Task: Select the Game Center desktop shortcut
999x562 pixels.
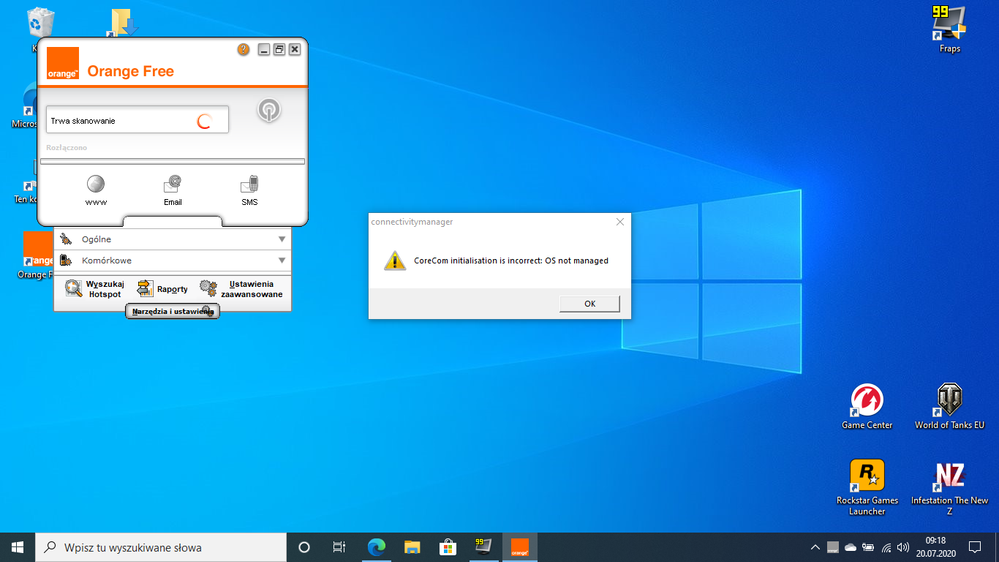Action: [x=867, y=406]
